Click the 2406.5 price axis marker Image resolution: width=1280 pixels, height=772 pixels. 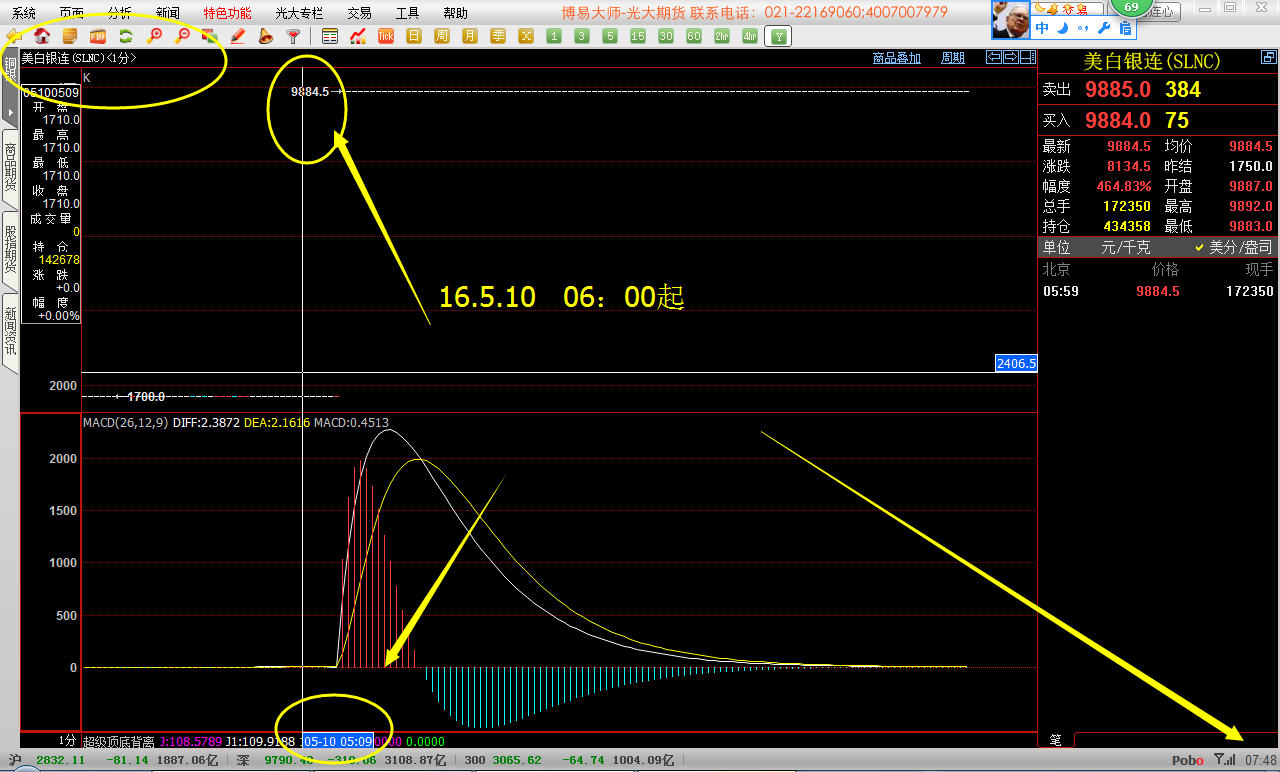point(1016,364)
